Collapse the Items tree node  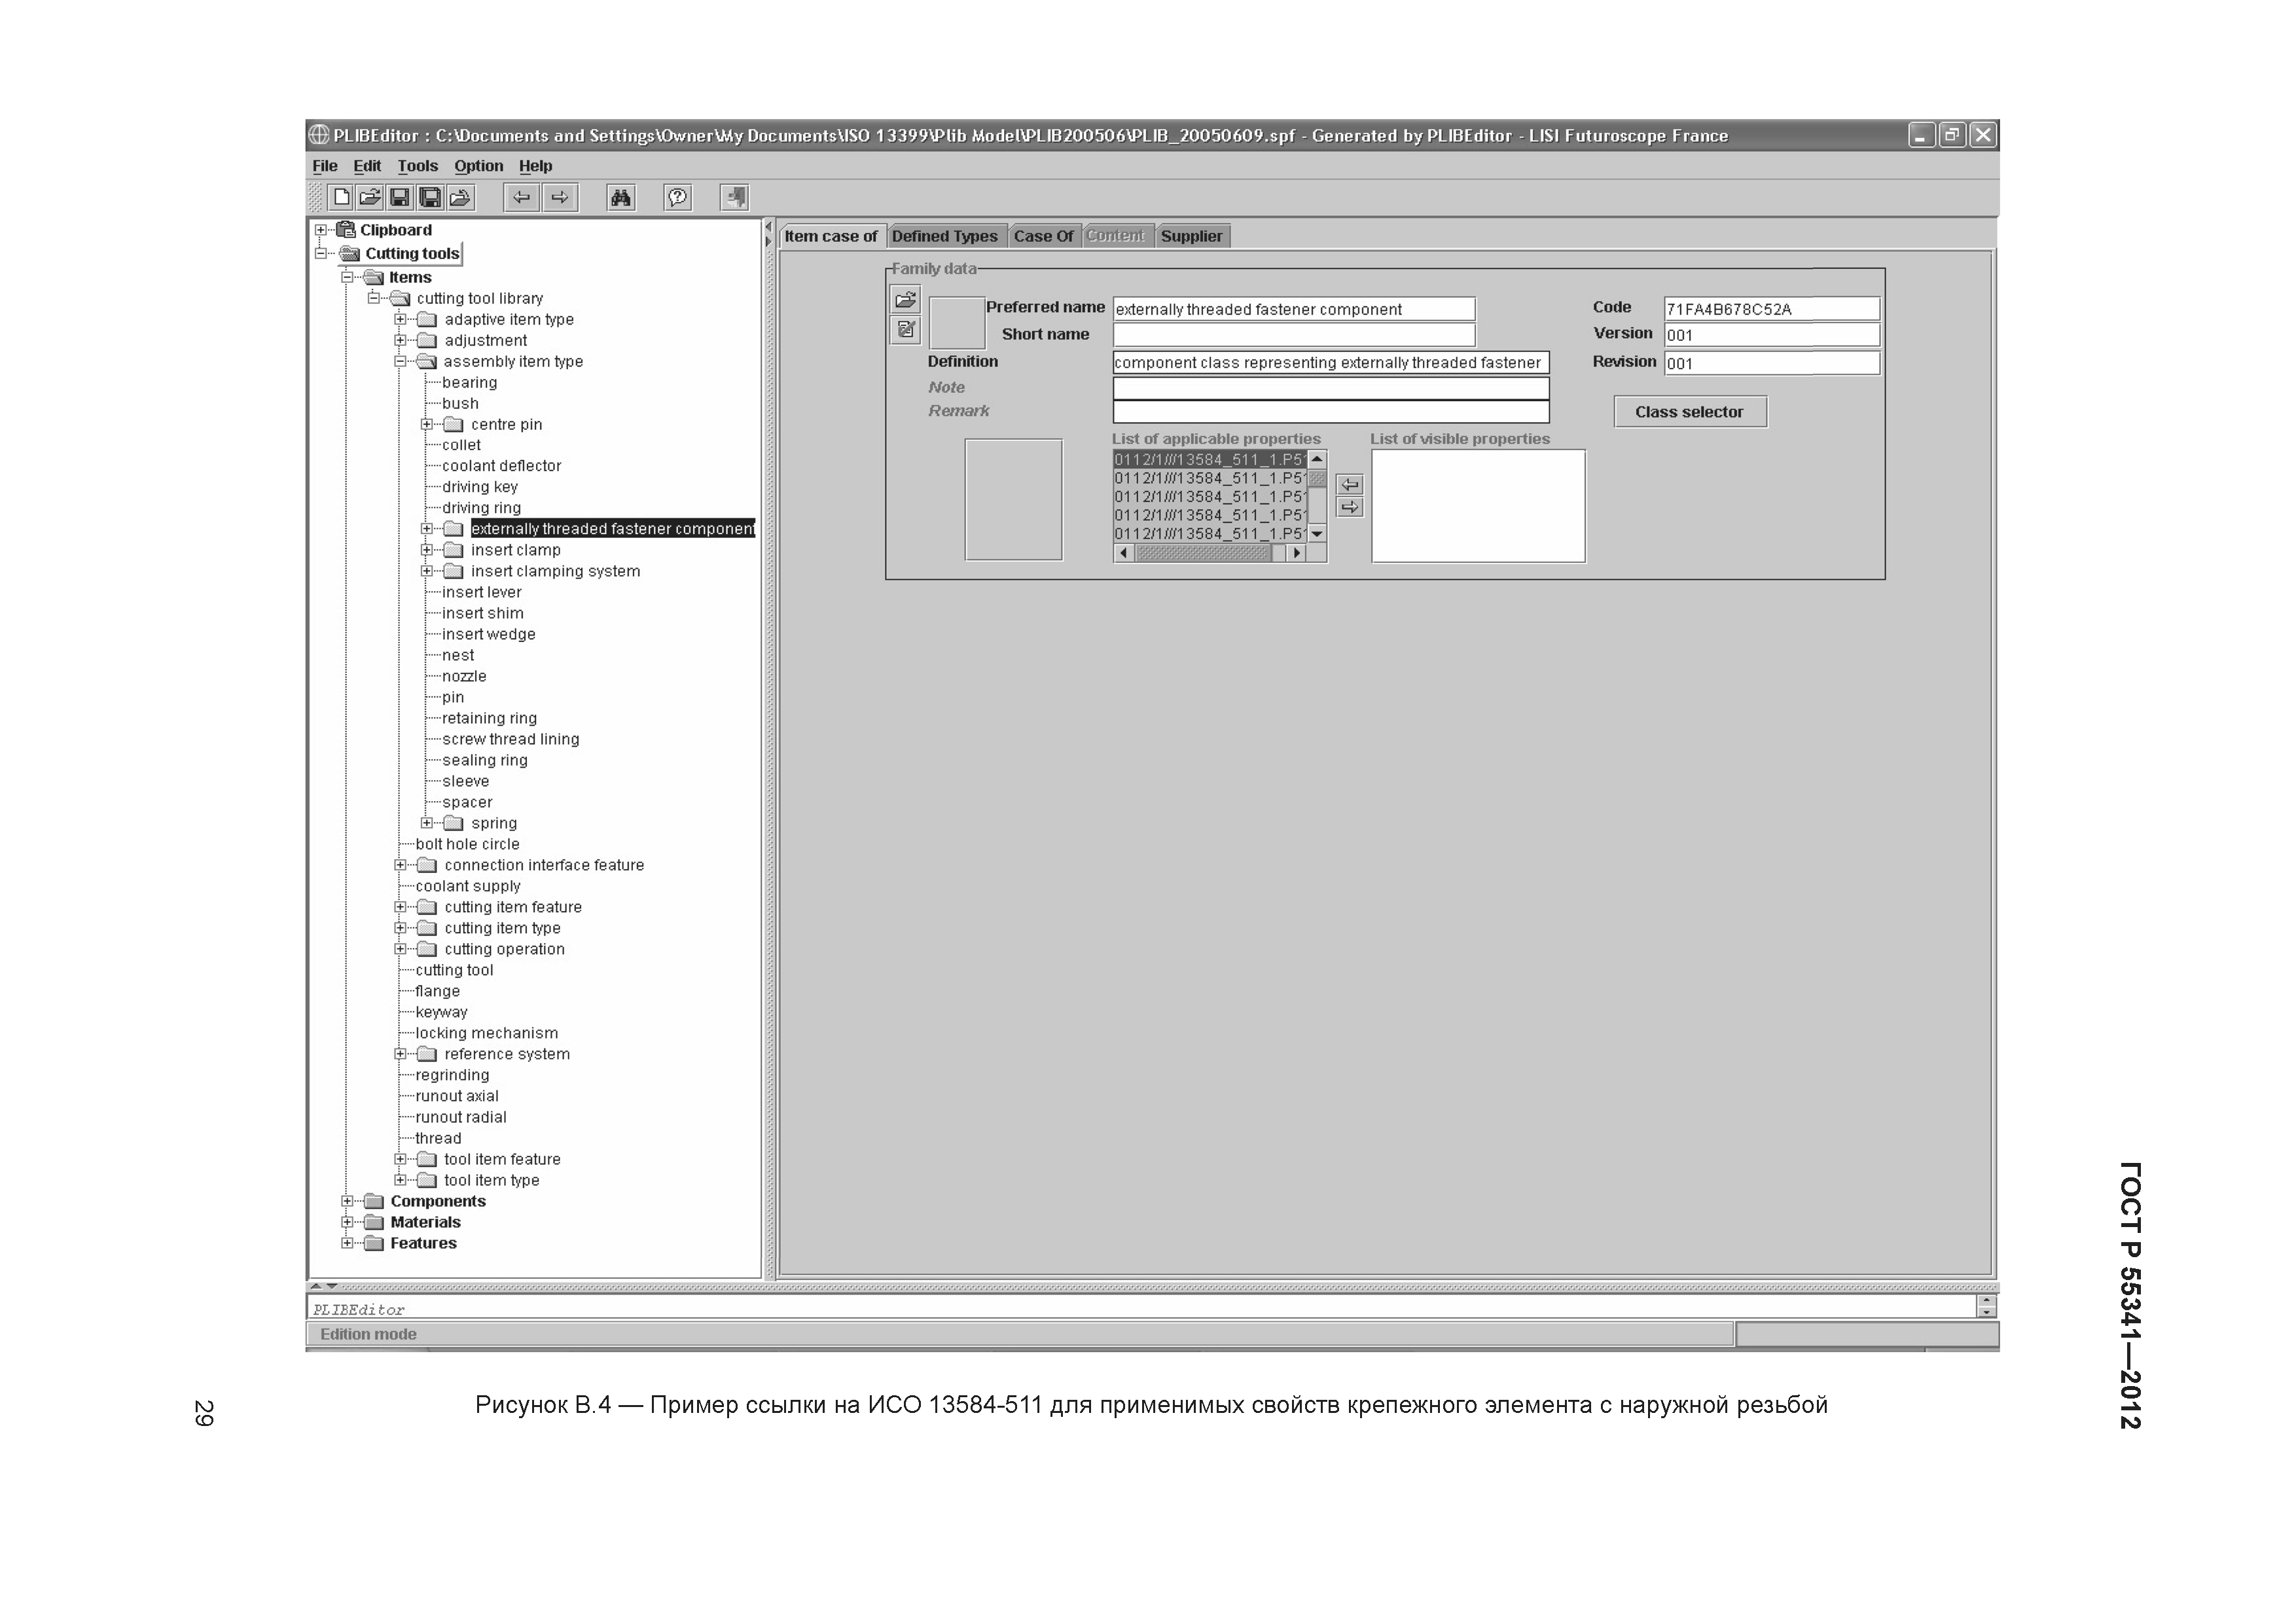pos(347,277)
